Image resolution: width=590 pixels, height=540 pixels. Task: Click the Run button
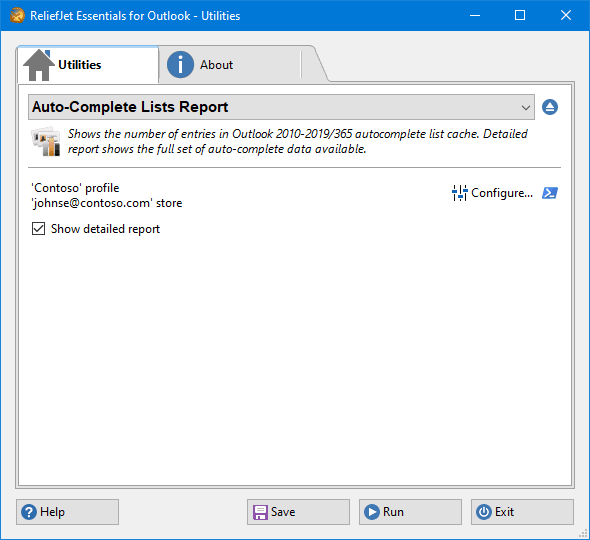pyautogui.click(x=410, y=512)
